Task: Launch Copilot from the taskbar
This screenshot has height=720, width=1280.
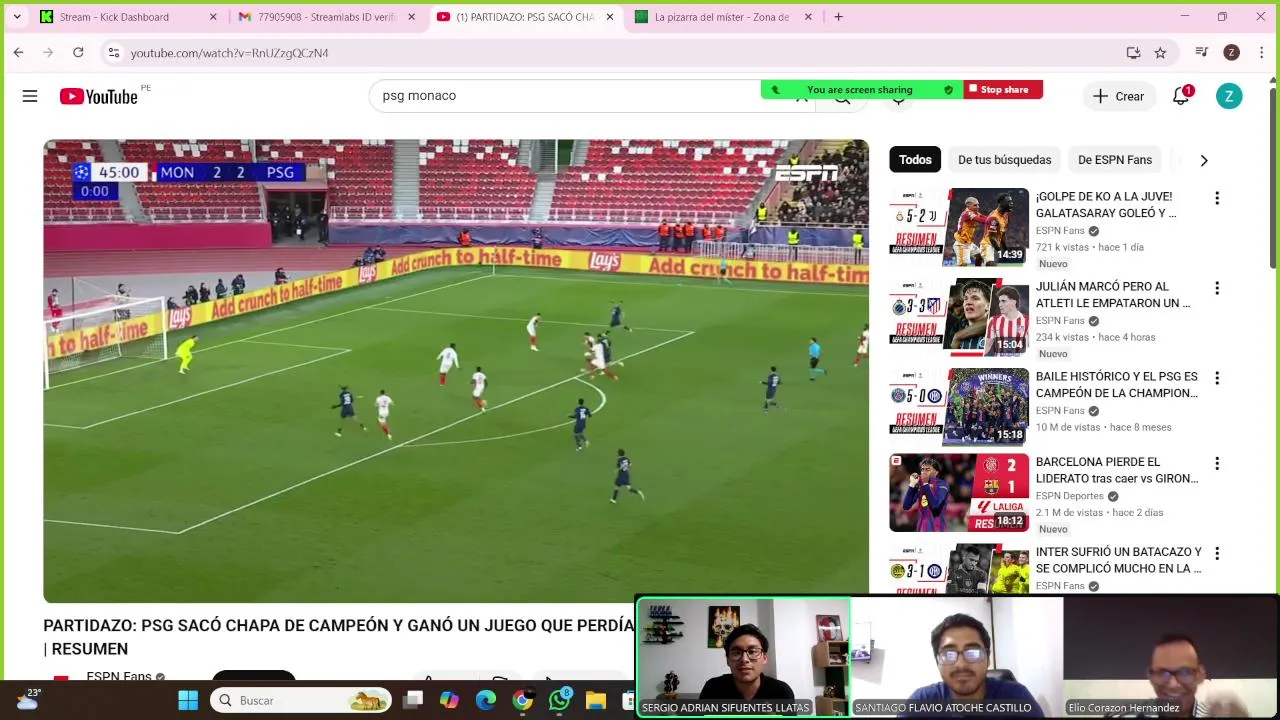Action: pos(449,700)
